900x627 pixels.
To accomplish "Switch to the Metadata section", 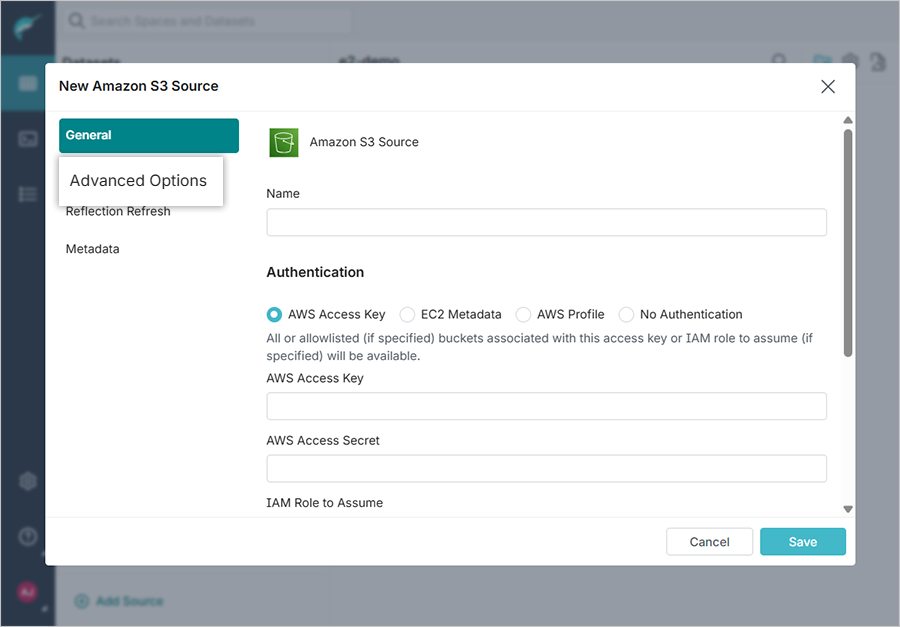I will point(92,249).
